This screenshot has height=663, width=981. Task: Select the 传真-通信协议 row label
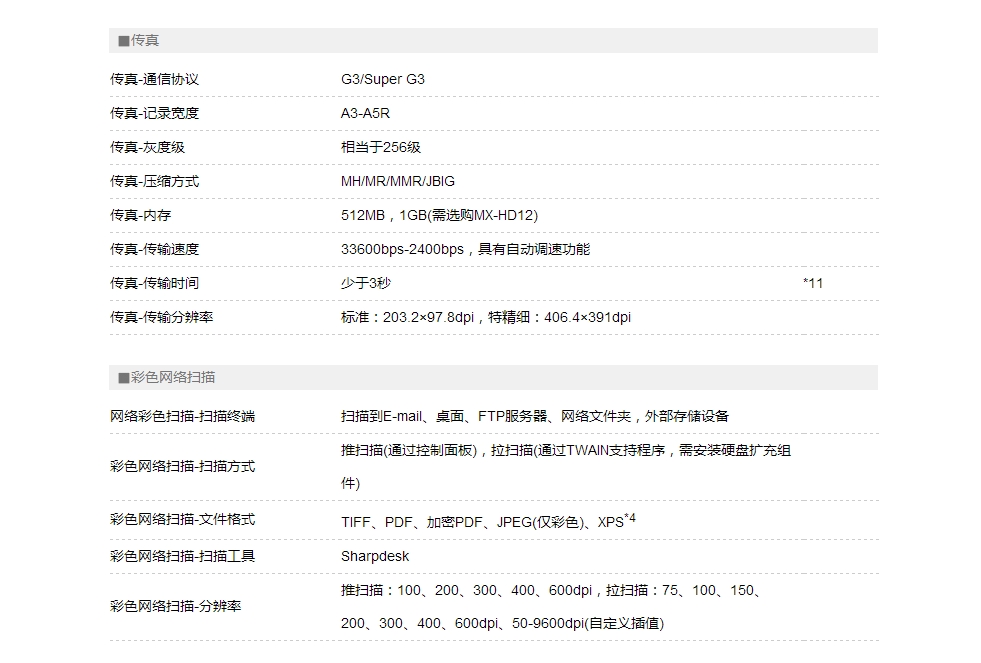154,79
